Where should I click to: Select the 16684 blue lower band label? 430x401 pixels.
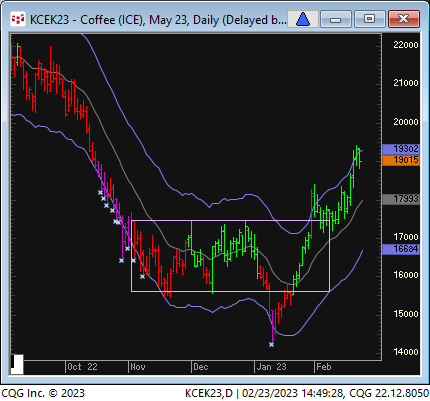[401, 249]
